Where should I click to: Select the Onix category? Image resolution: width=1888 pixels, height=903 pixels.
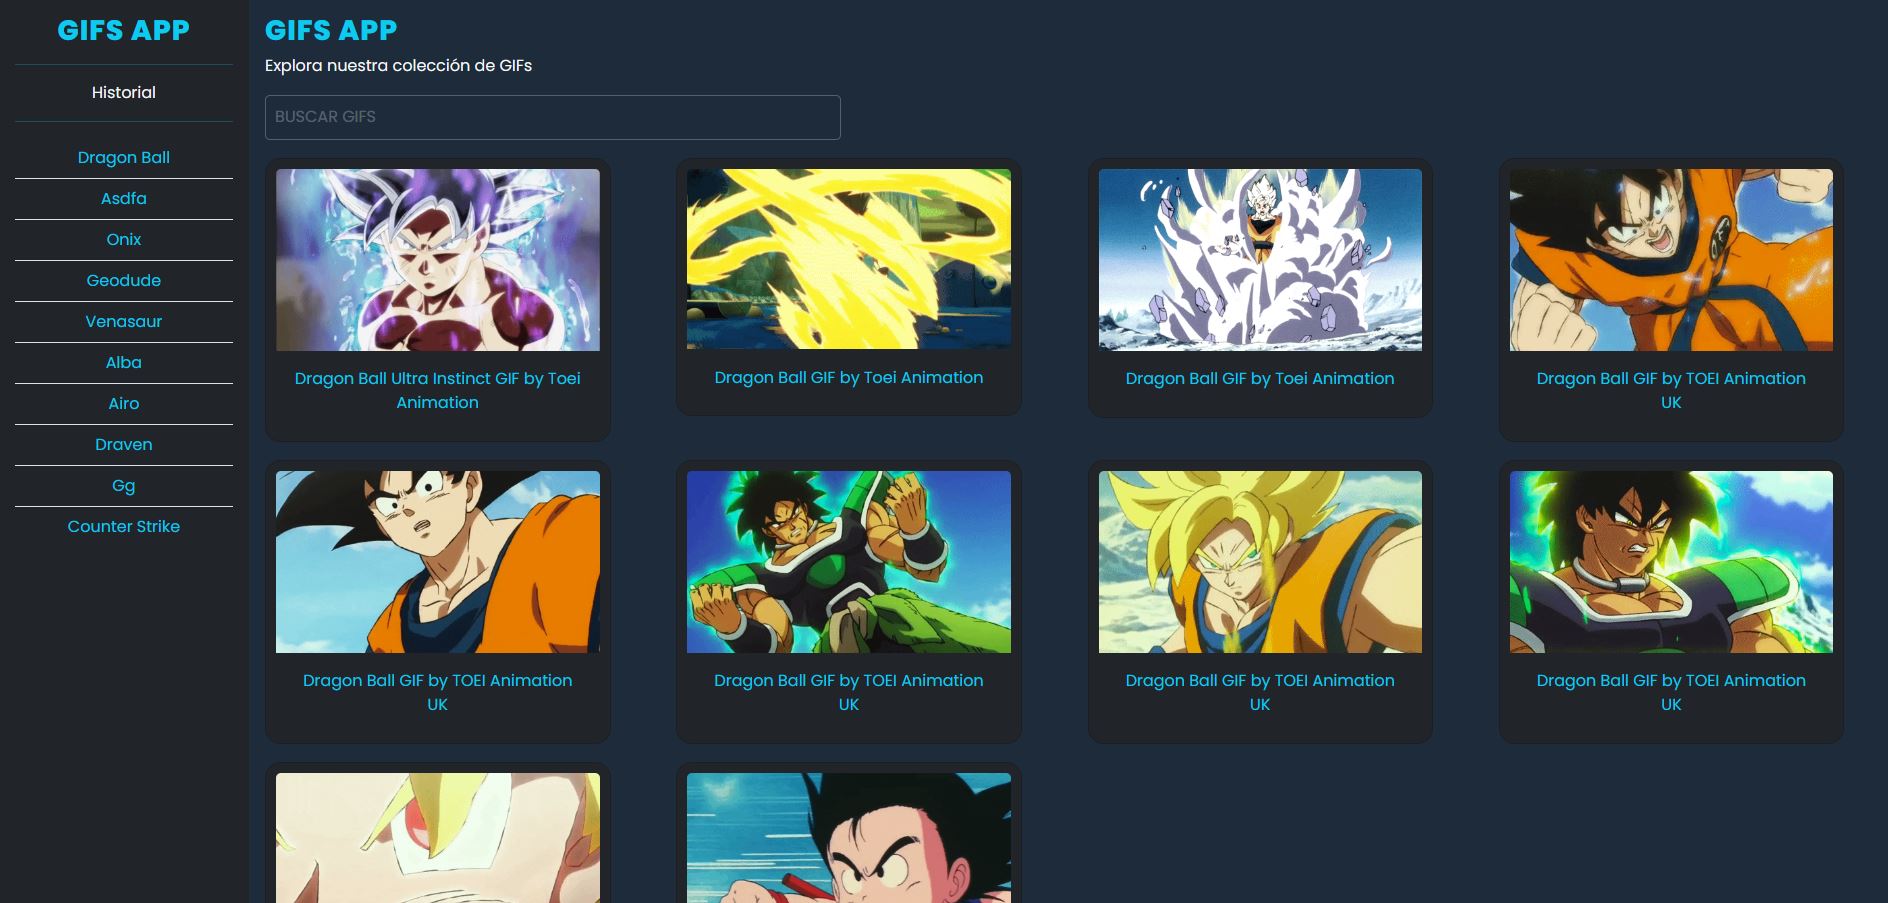[x=123, y=239]
